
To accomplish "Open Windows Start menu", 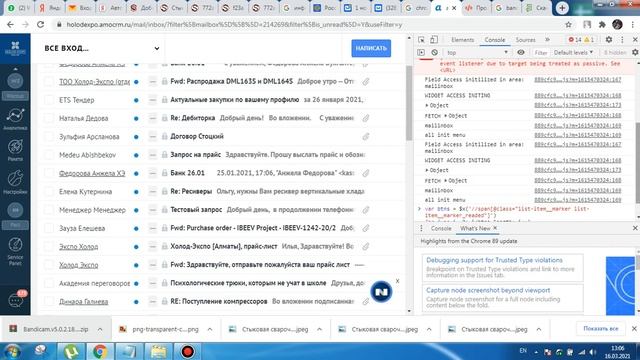I will [x=13, y=351].
